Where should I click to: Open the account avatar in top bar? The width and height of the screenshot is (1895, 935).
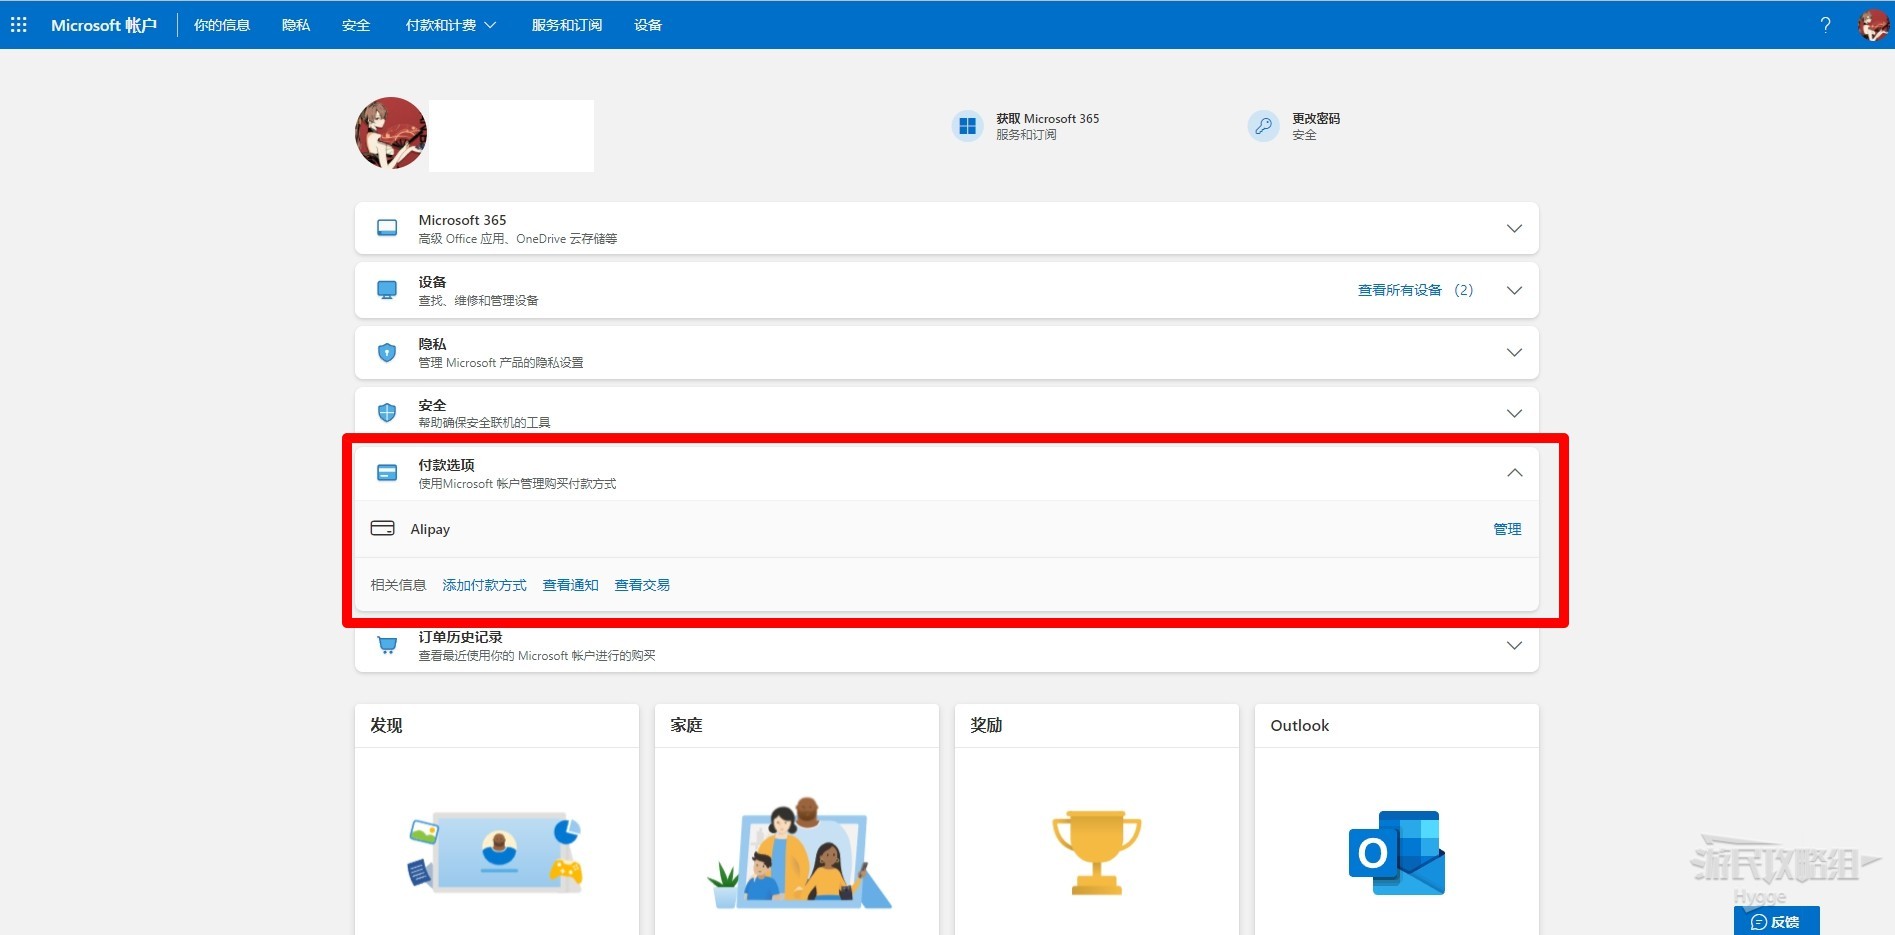point(1872,25)
